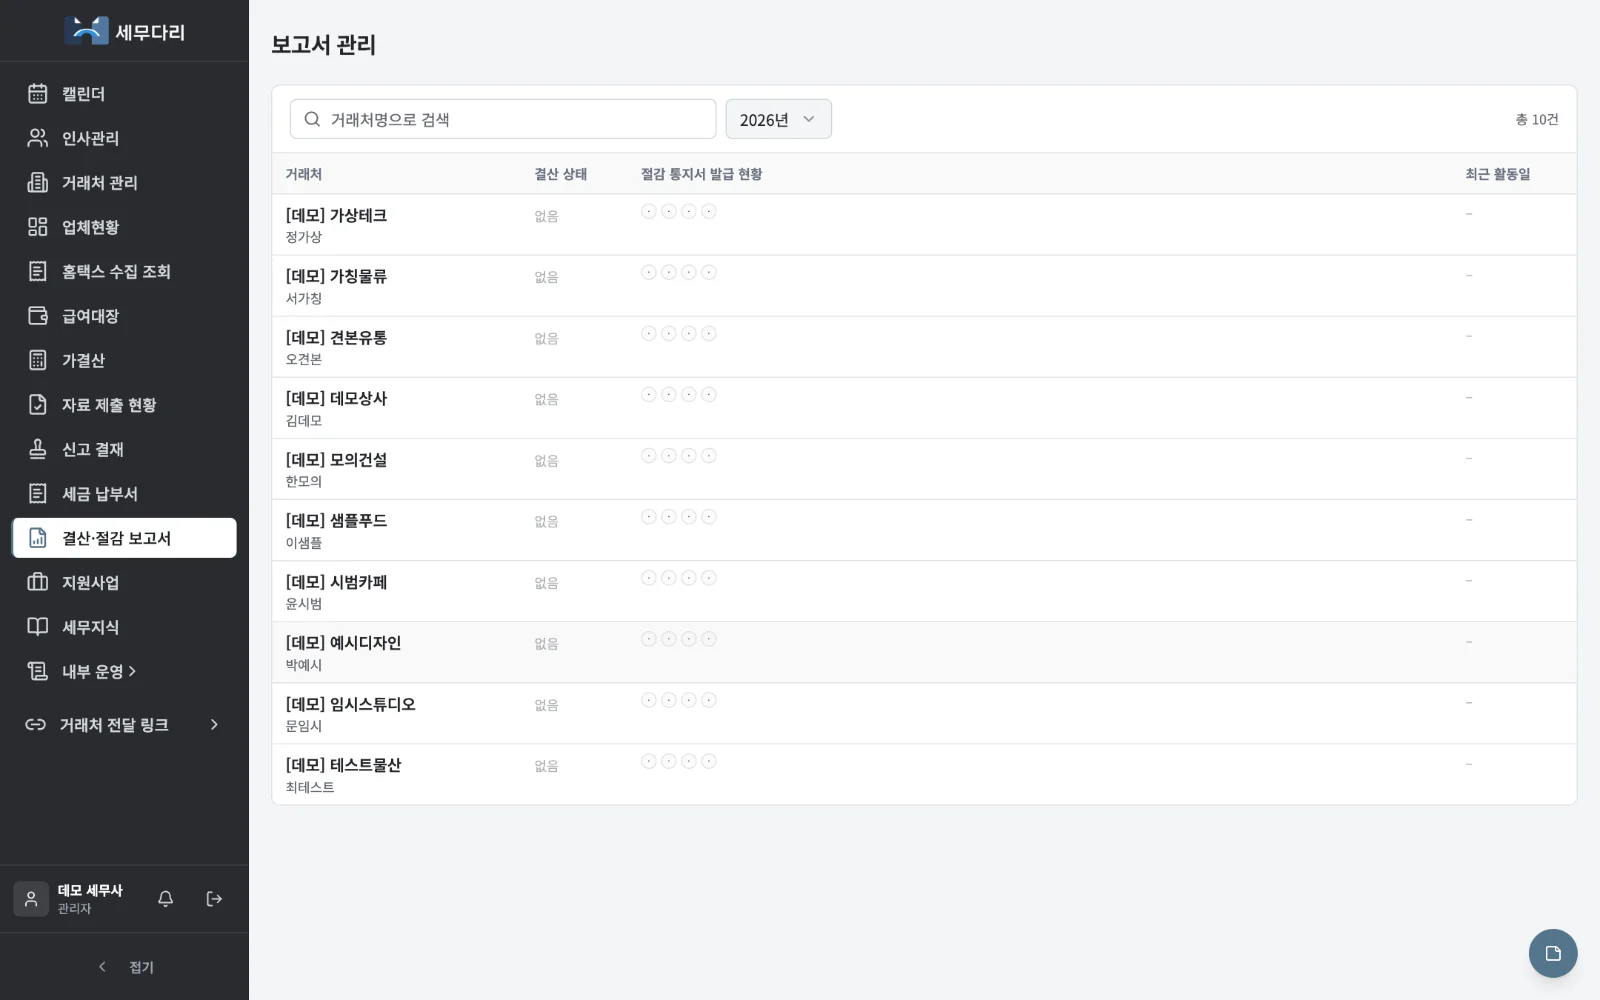The width and height of the screenshot is (1600, 1000).
Task: Expand 거래처 전달 링크 section
Action: pos(125,725)
